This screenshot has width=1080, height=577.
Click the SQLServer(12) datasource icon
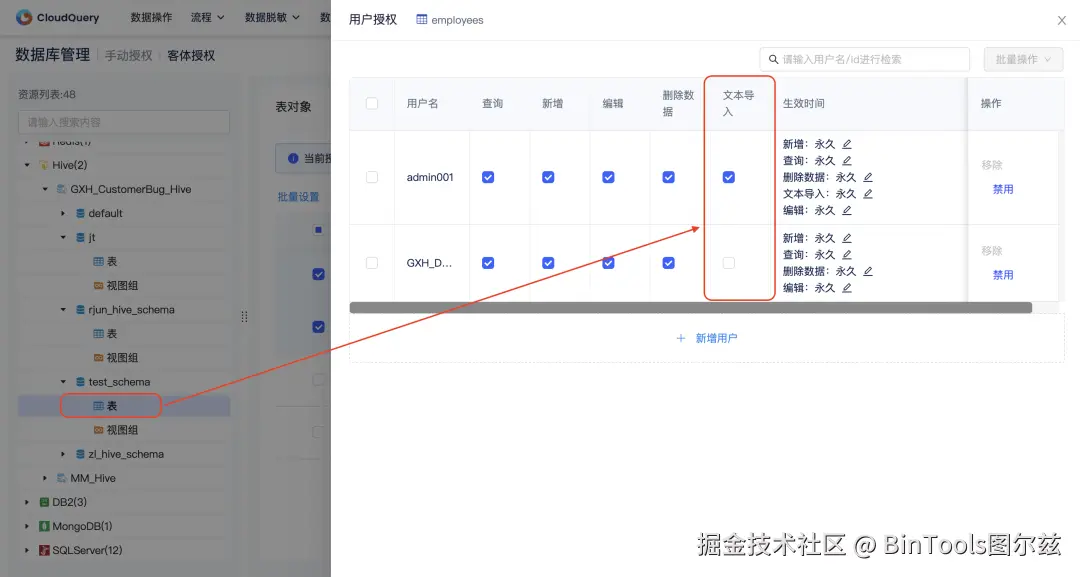tap(44, 550)
